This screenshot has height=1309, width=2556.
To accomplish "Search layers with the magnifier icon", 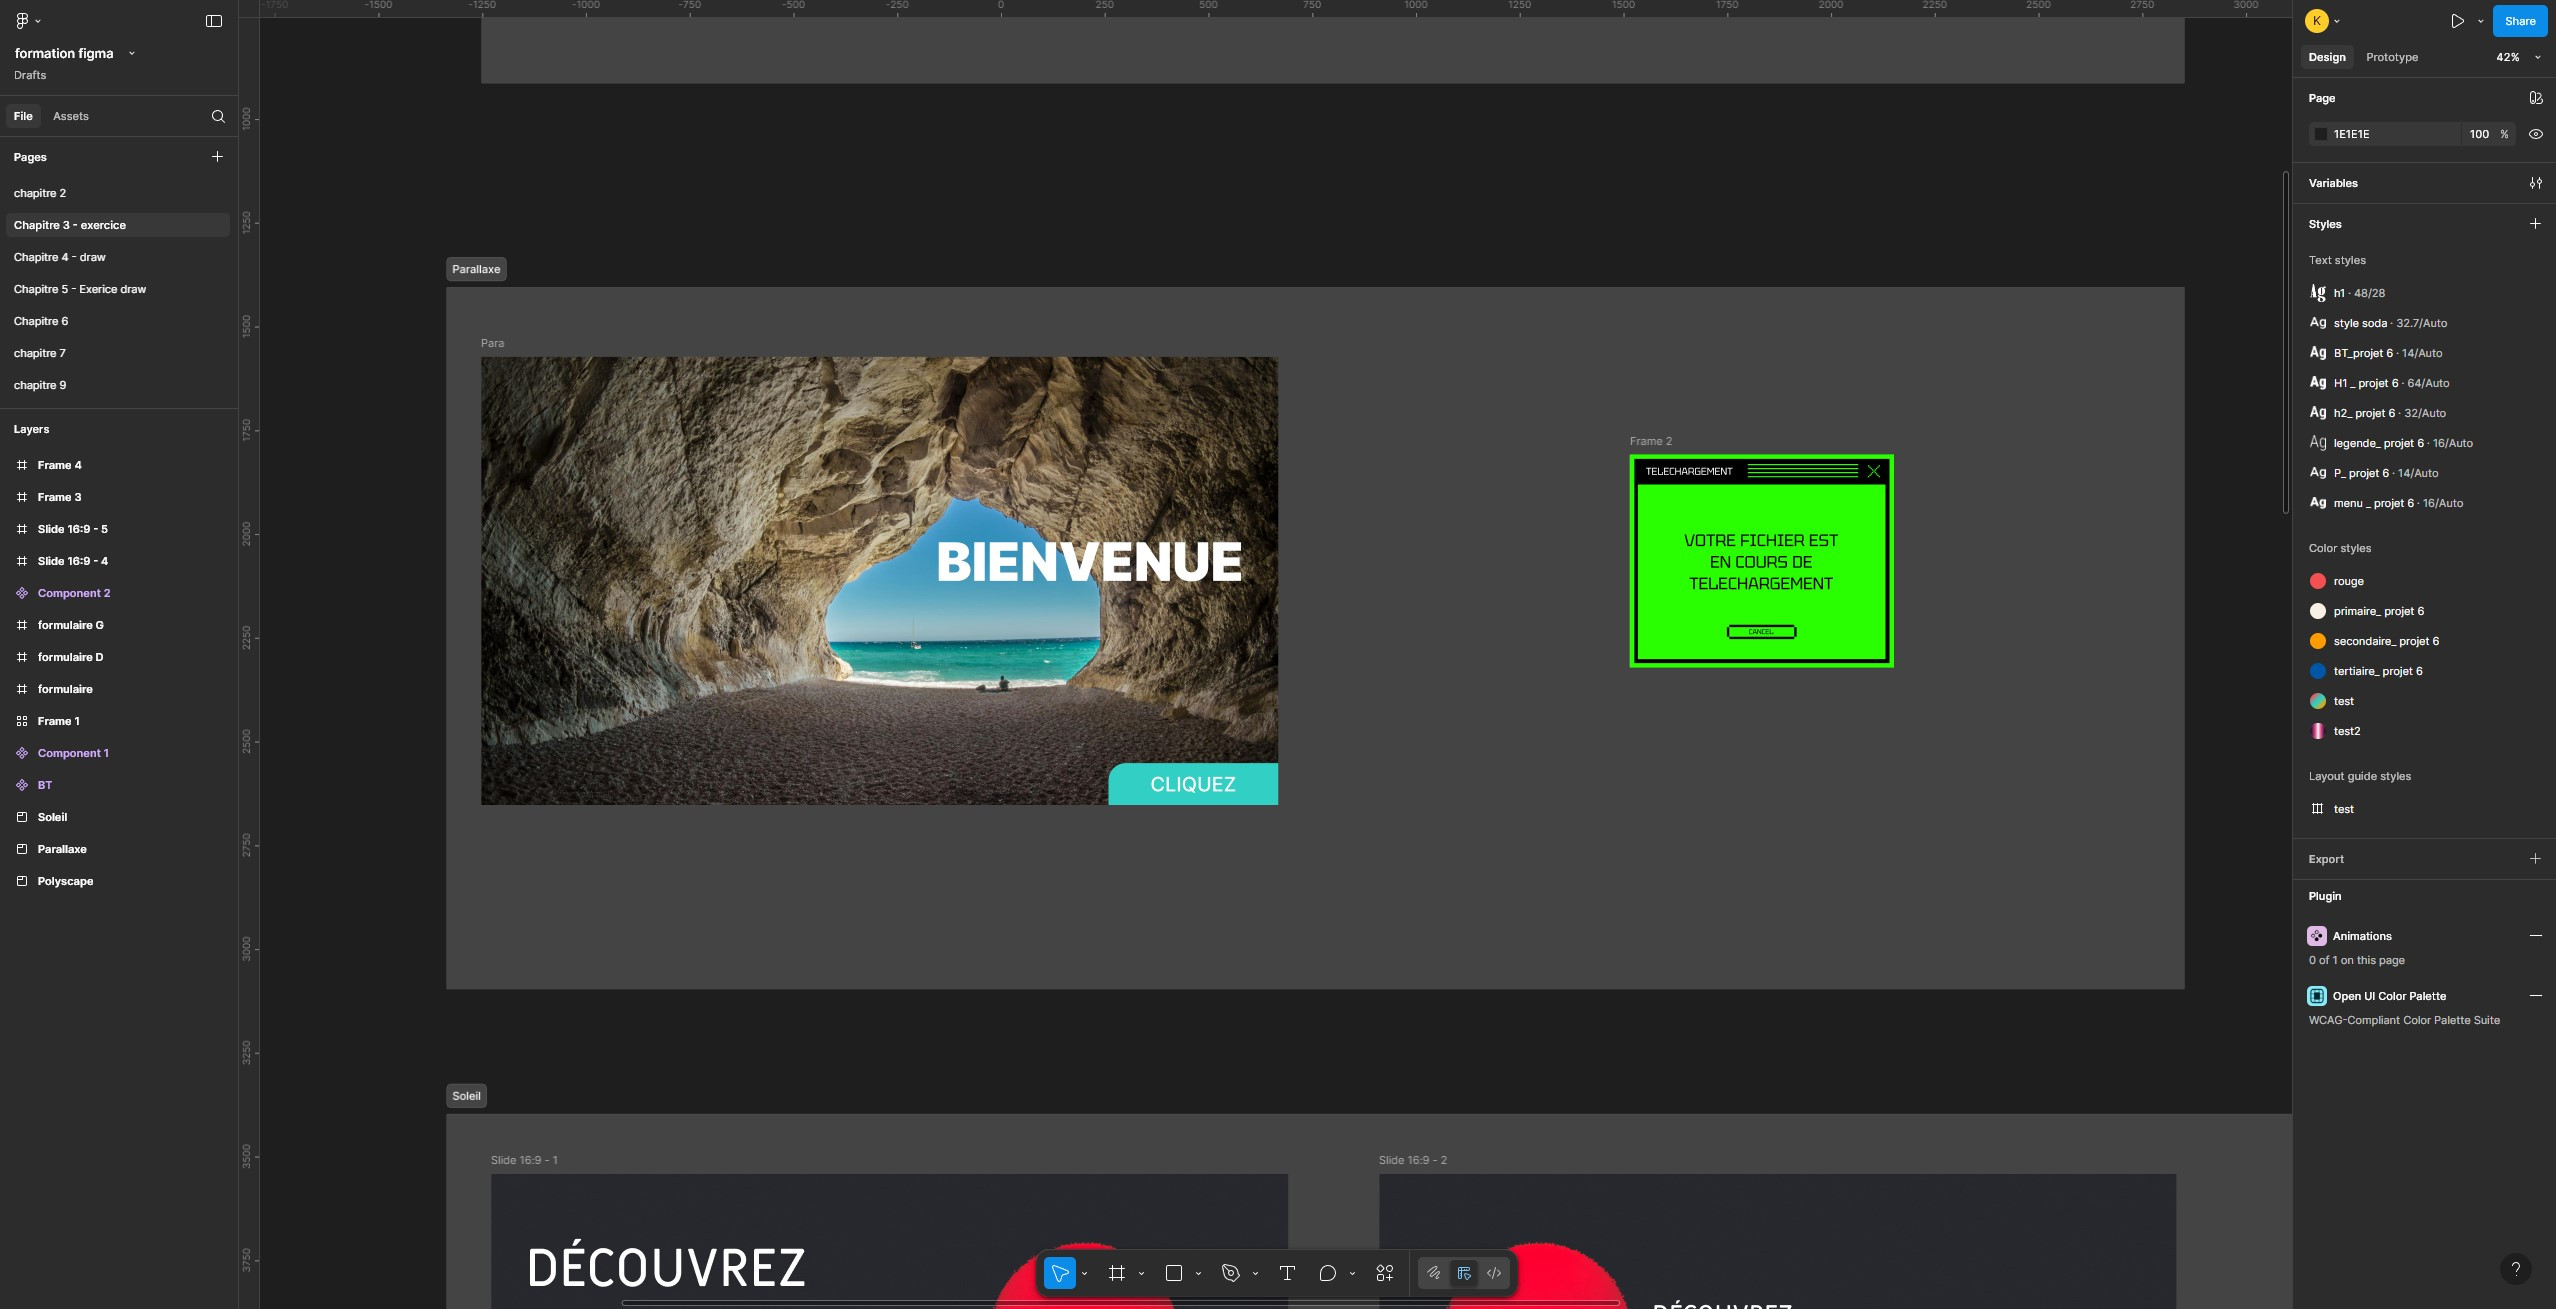I will [218, 116].
